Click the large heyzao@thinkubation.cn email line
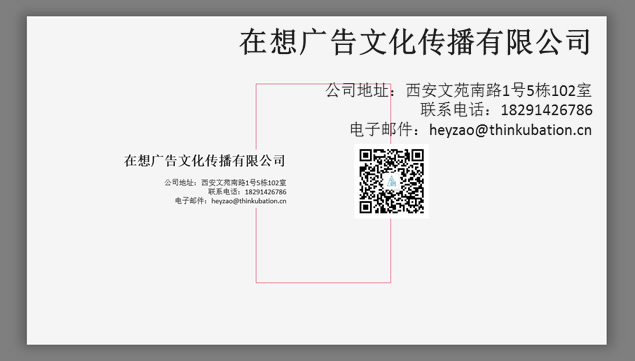This screenshot has width=635, height=361. coord(471,130)
